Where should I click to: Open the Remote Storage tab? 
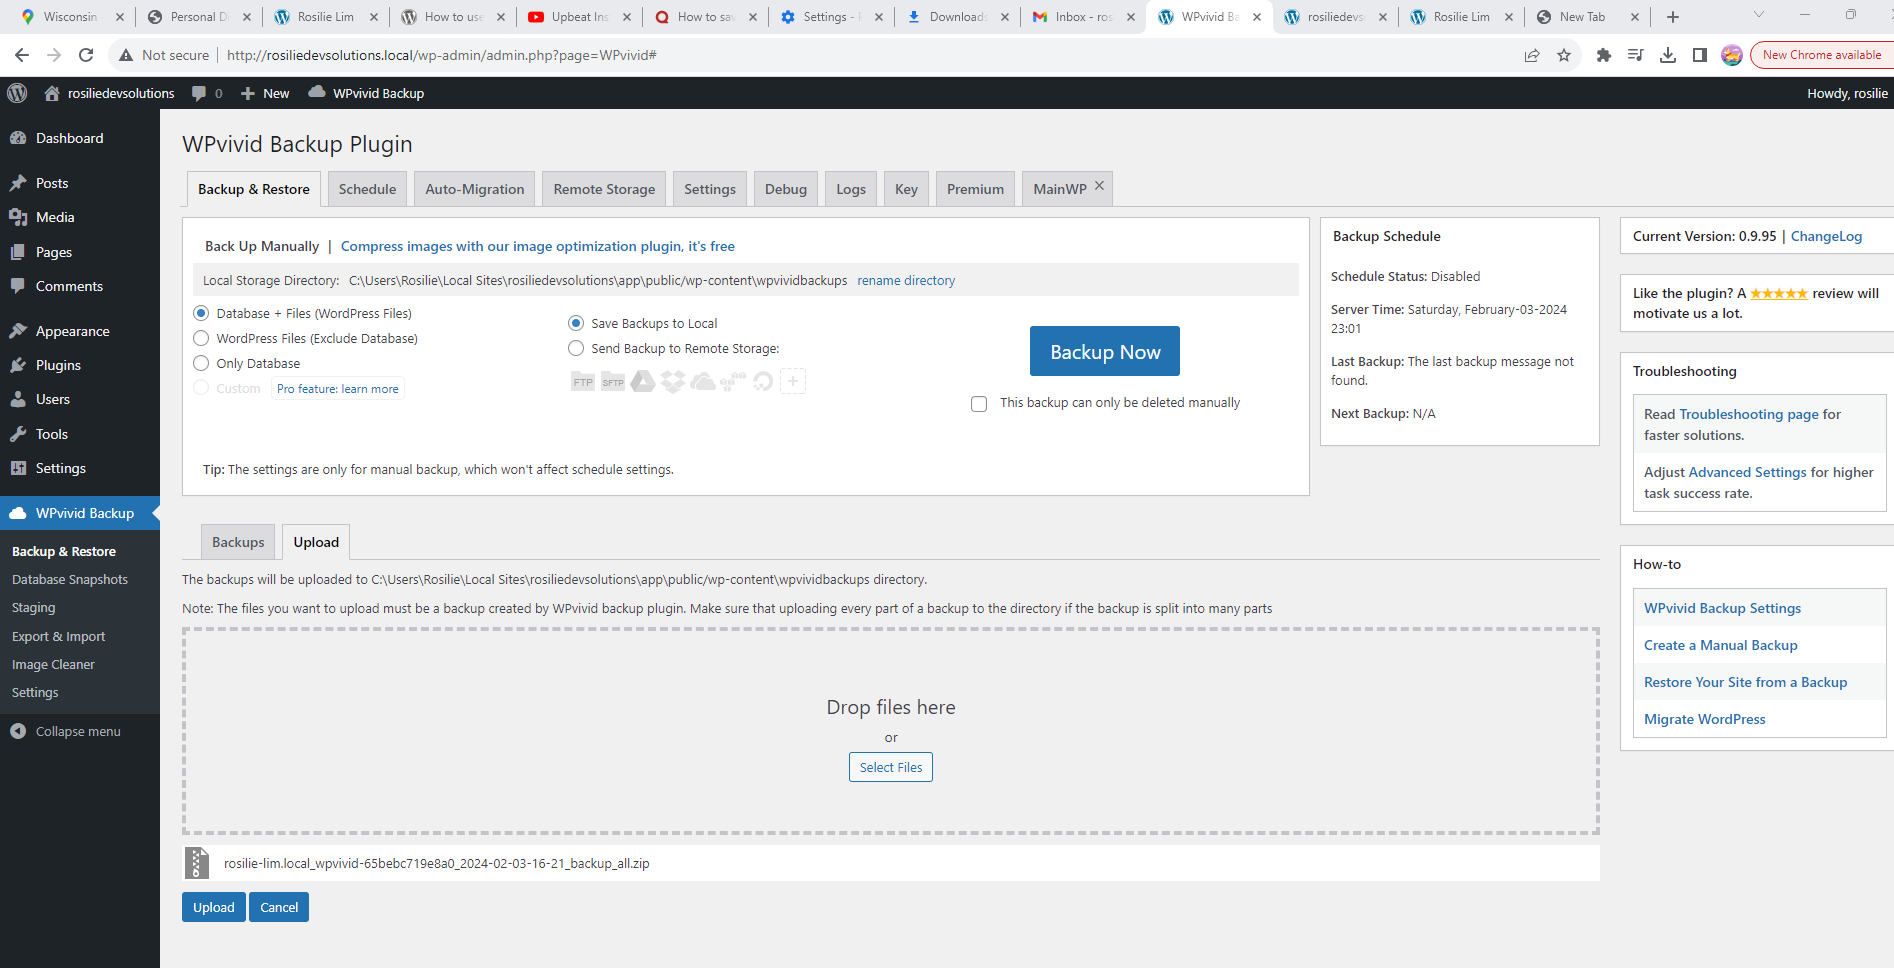tap(604, 189)
